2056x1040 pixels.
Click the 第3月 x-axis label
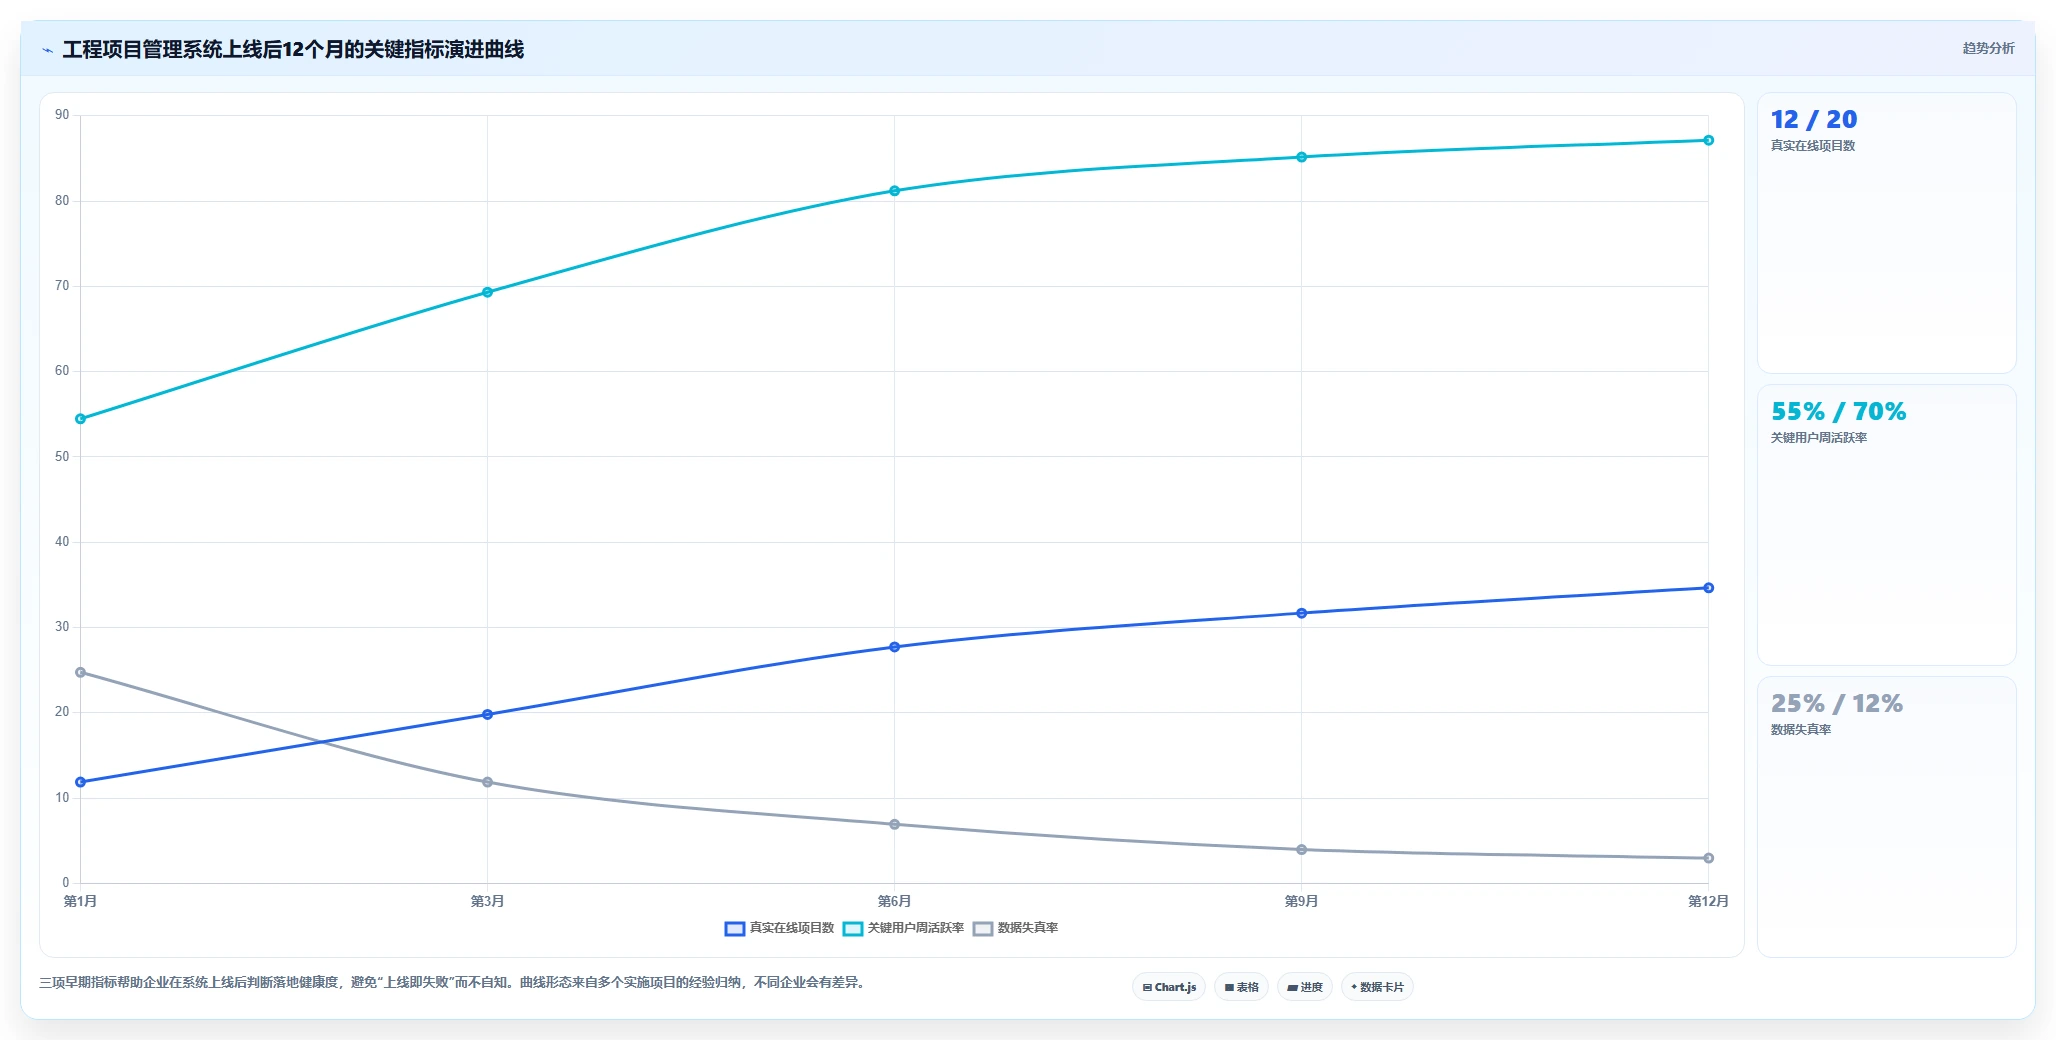pos(488,901)
